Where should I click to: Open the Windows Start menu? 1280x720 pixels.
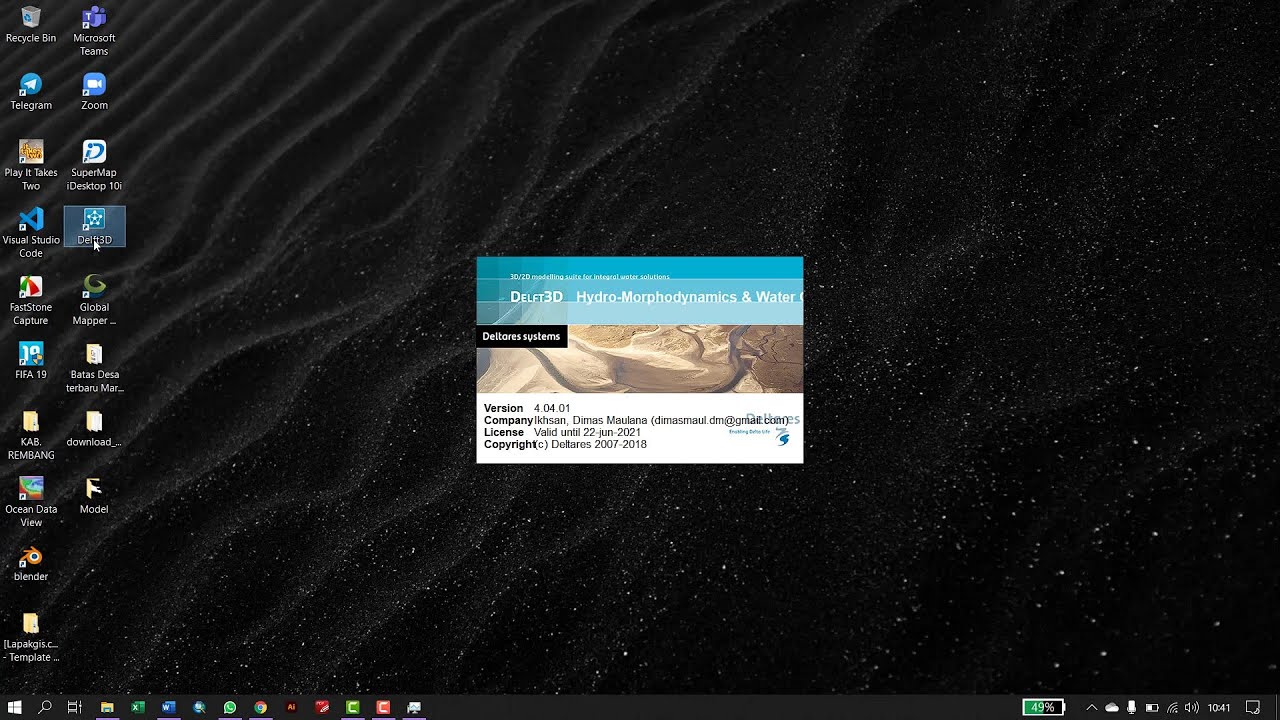15,707
